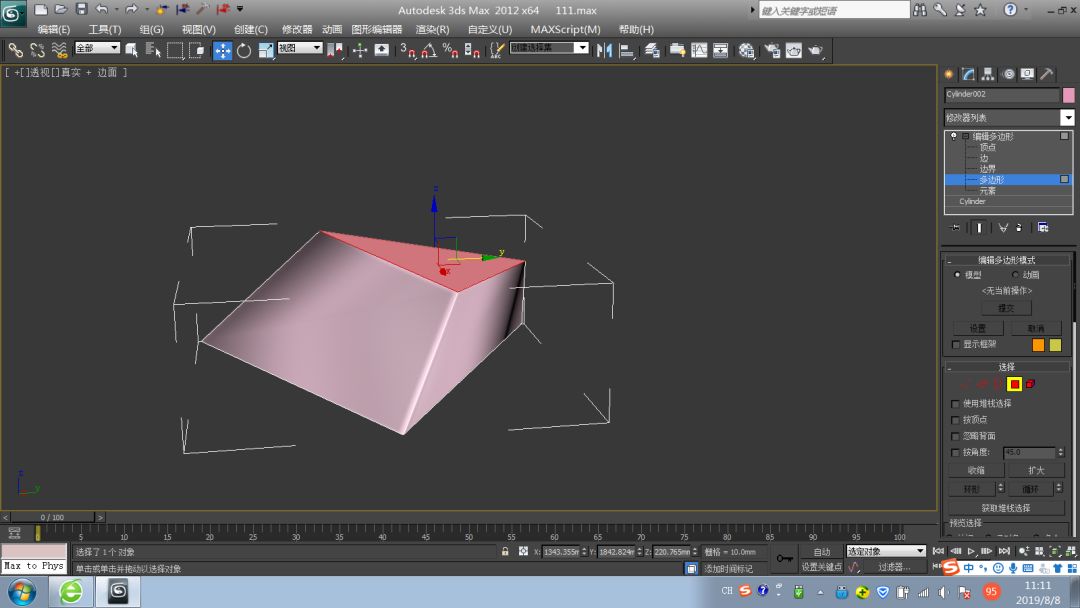This screenshot has width=1080, height=608.
Task: Open the quick access toolbar dropdown arrow
Action: click(240, 9)
